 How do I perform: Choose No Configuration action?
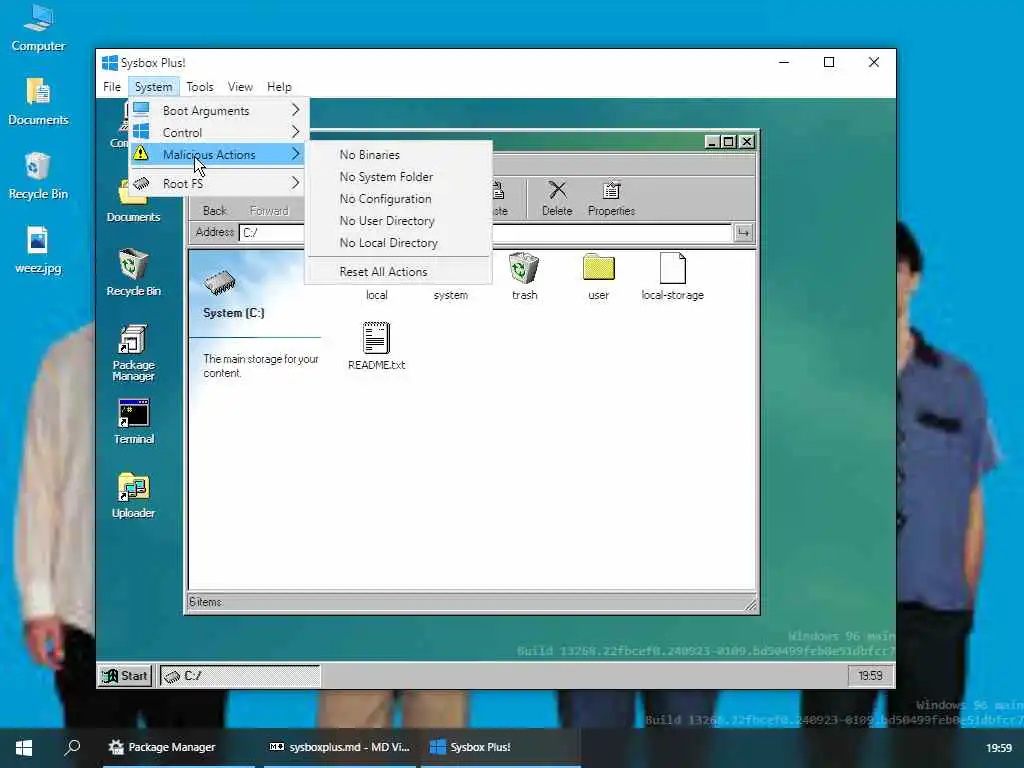pyautogui.click(x=398, y=199)
